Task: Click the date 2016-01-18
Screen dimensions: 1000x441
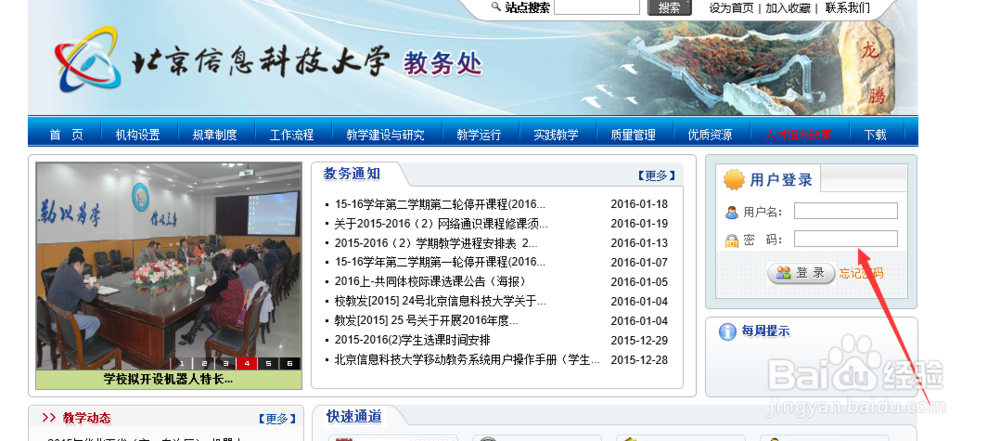Action: tap(639, 204)
